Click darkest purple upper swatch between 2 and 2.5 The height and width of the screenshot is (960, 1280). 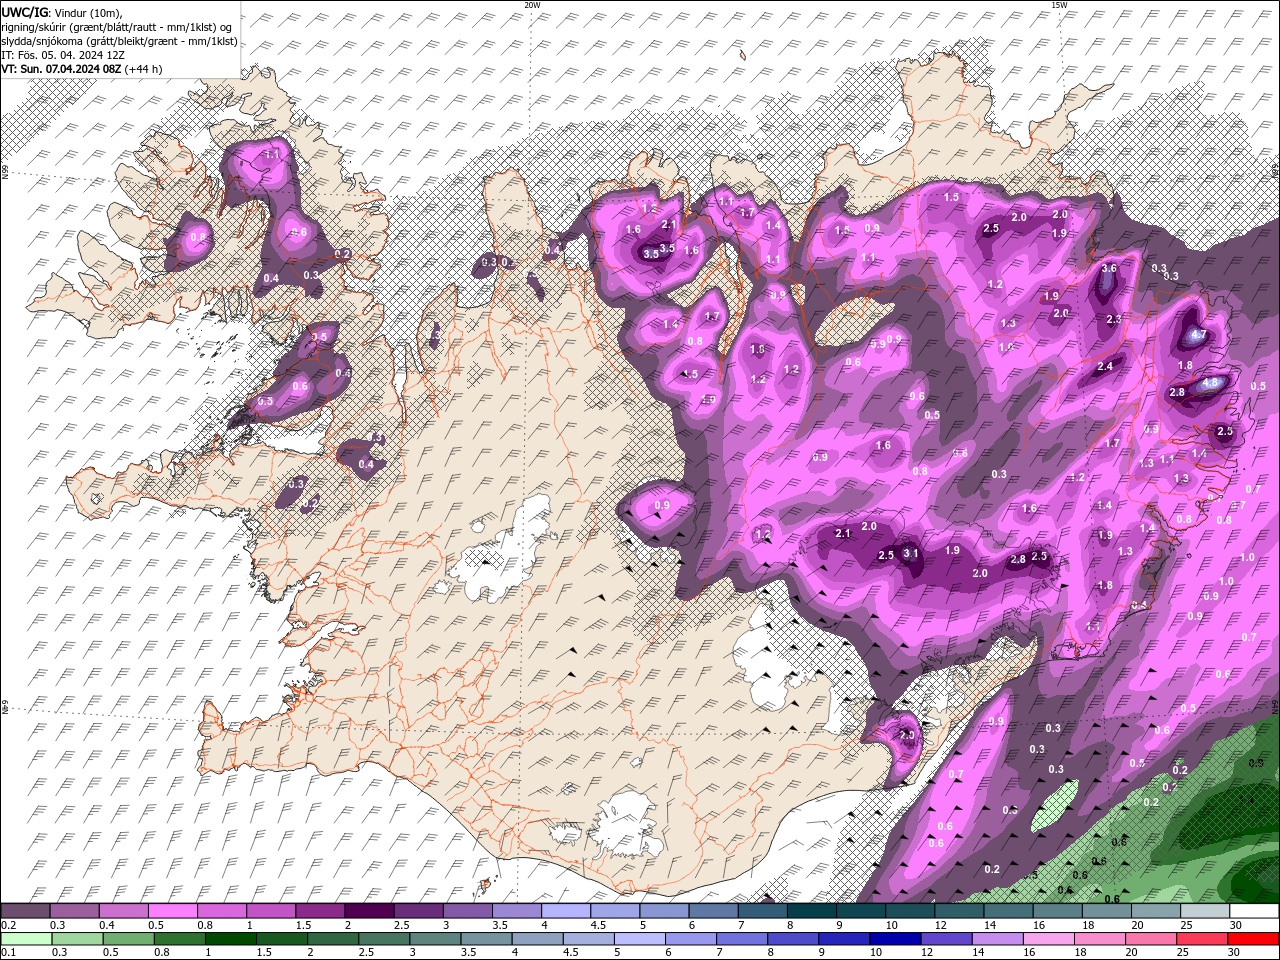pos(368,911)
